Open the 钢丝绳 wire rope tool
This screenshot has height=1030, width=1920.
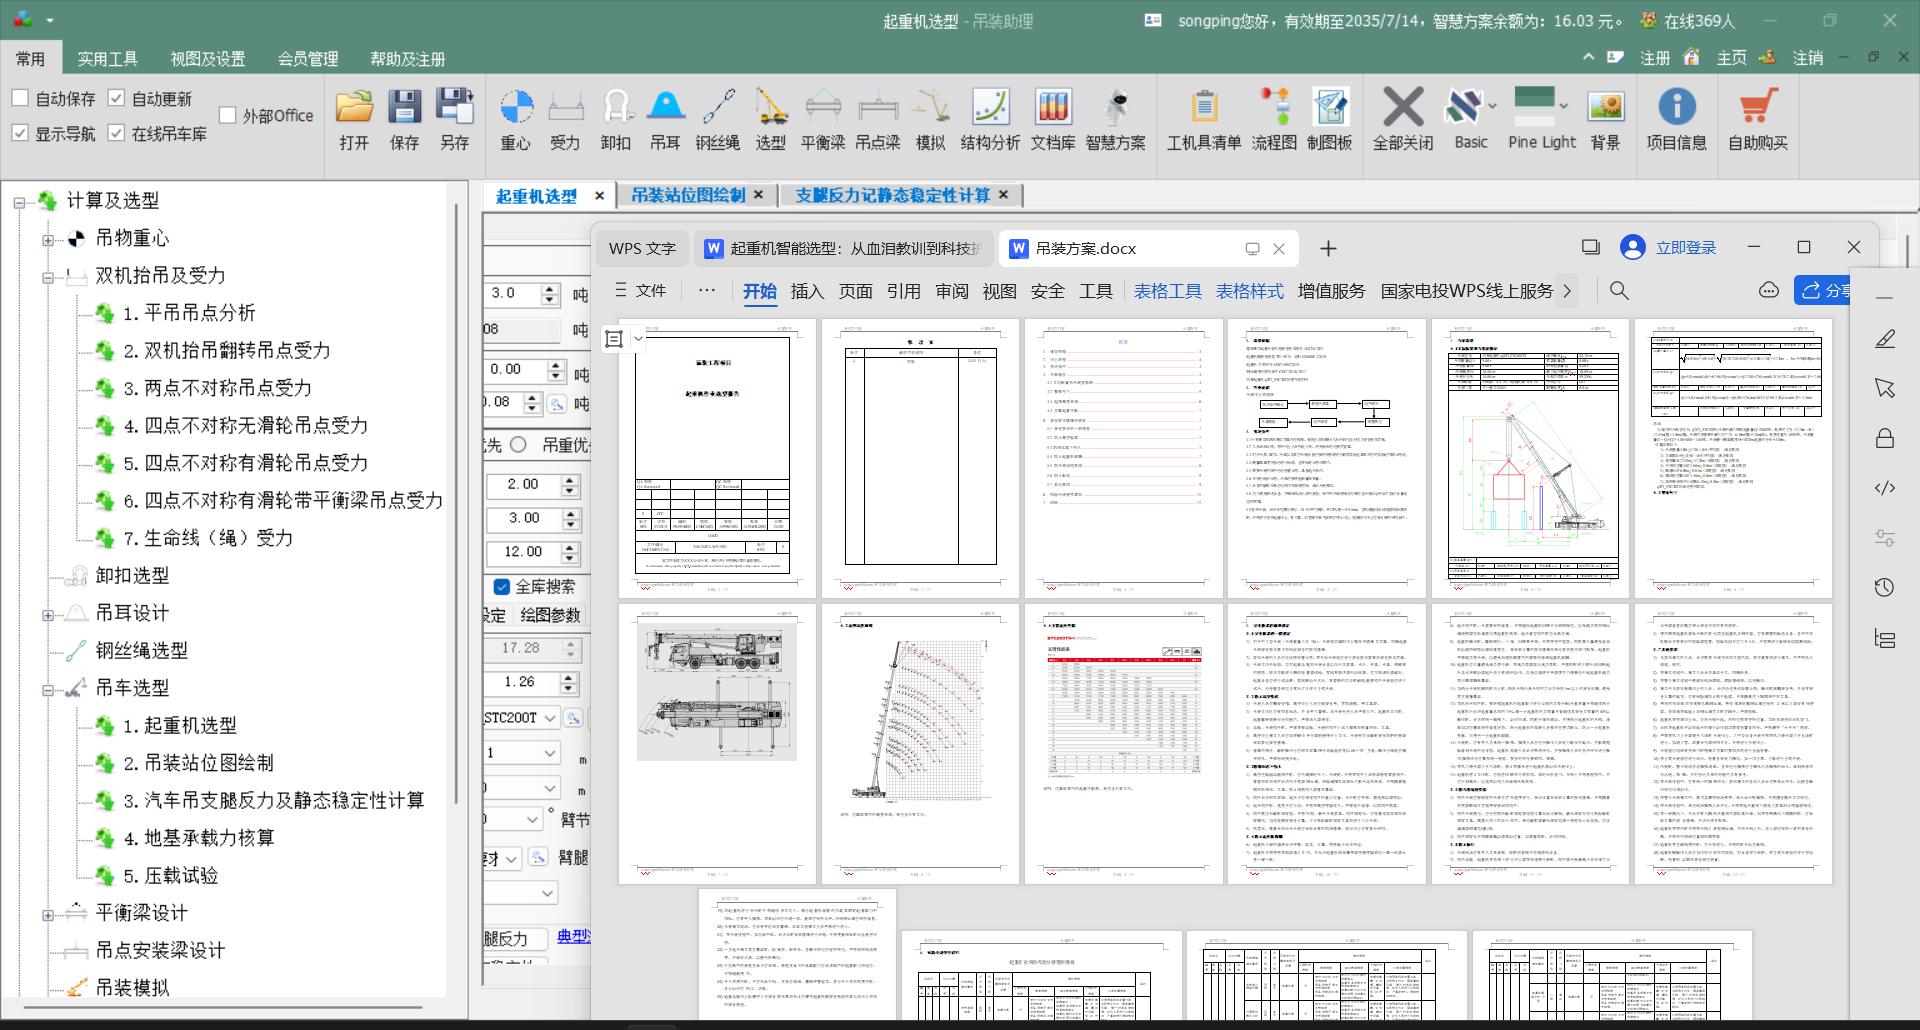click(718, 107)
